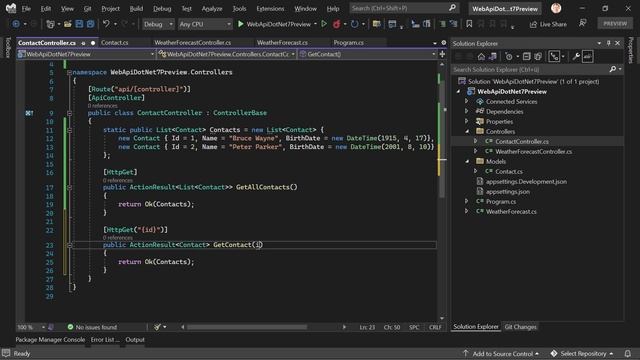Image resolution: width=640 pixels, height=360 pixels.
Task: Open the 100 % zoom dropdown
Action: pyautogui.click(x=31, y=327)
